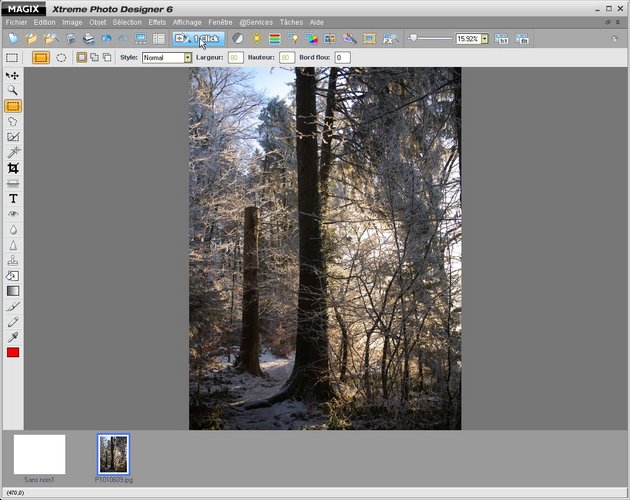Image resolution: width=630 pixels, height=500 pixels.
Task: Select the Text tool
Action: pos(13,199)
